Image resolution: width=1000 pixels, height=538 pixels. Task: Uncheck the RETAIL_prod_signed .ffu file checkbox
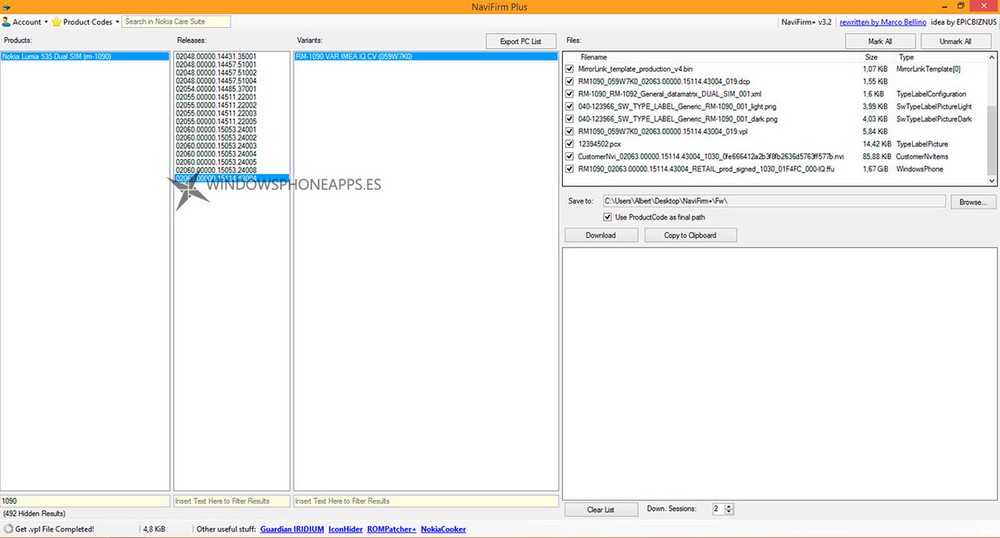pyautogui.click(x=570, y=169)
